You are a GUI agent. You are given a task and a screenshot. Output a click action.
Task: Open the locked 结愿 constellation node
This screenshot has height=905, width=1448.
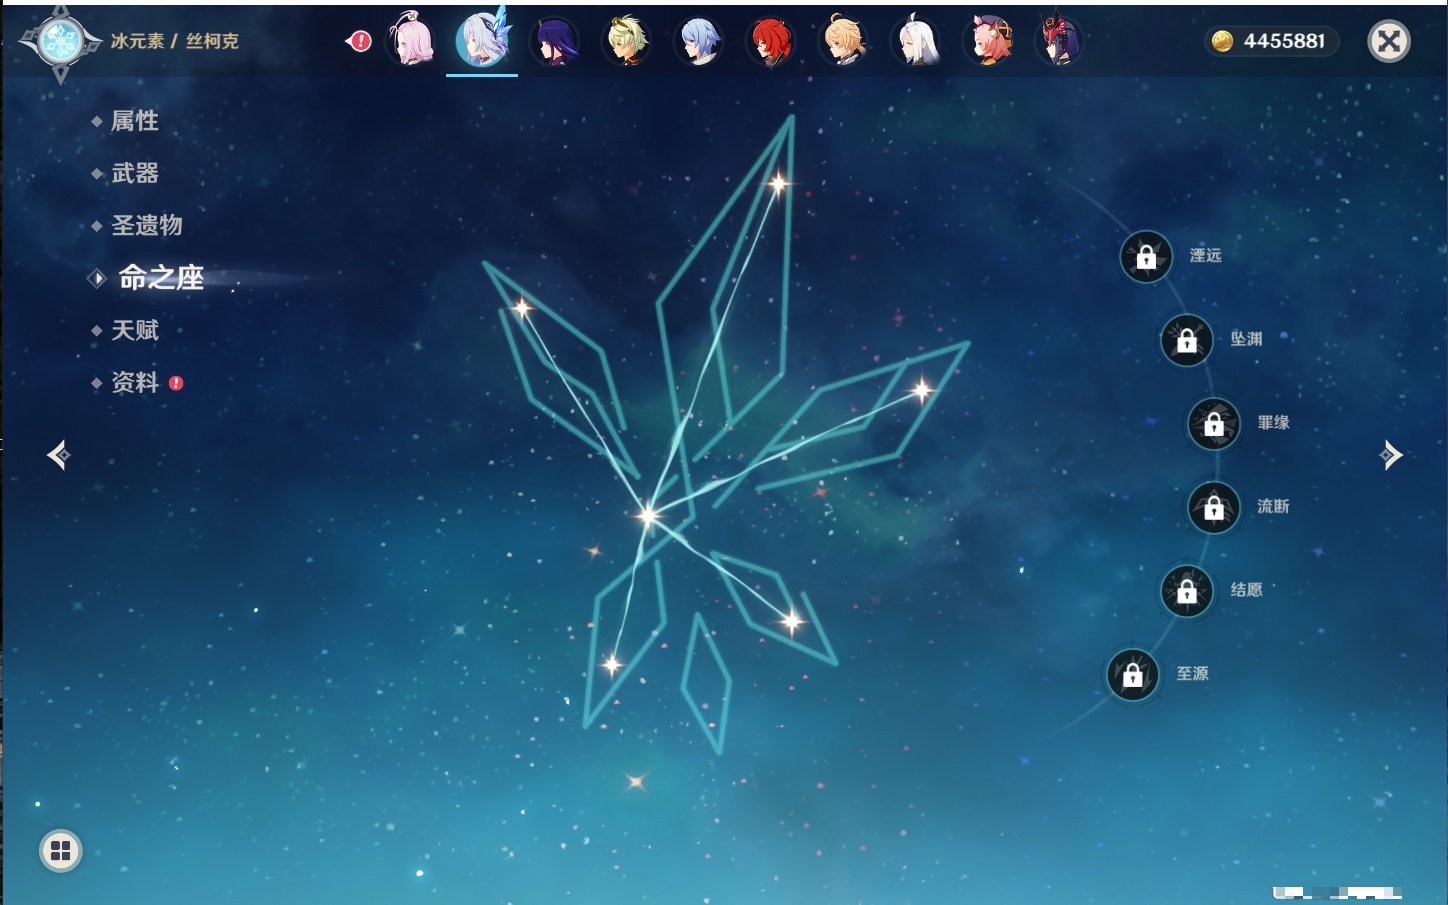point(1186,591)
